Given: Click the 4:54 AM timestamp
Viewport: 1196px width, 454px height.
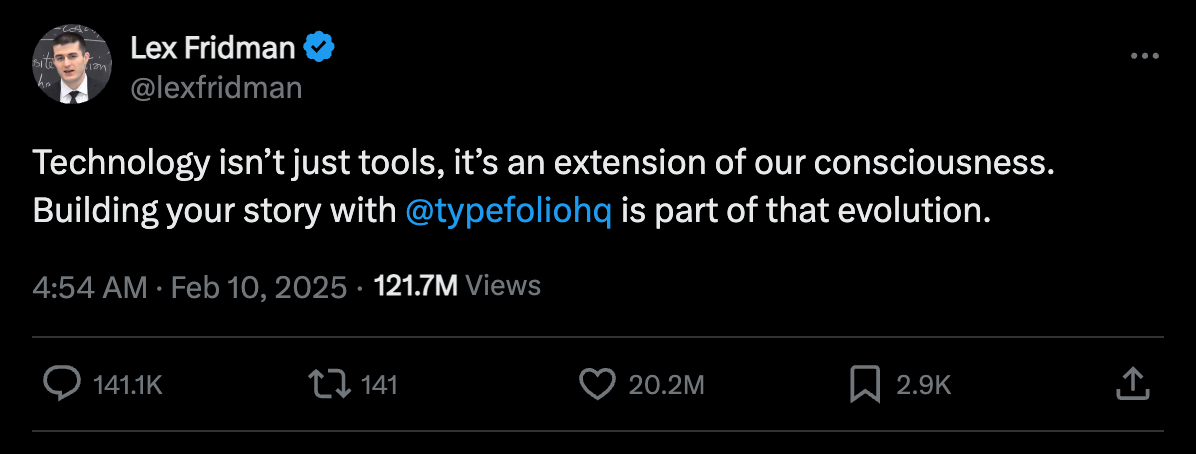Looking at the screenshot, I should pyautogui.click(x=90, y=287).
